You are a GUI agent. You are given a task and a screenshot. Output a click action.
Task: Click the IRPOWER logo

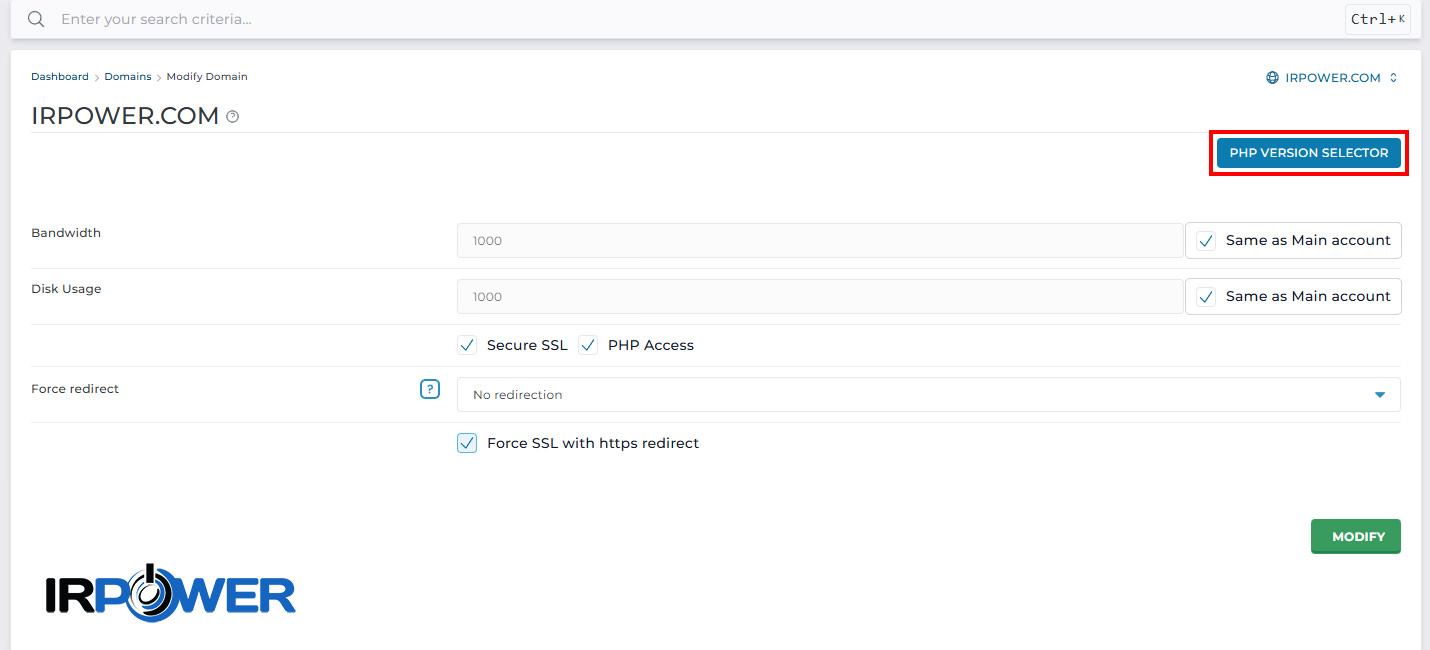click(171, 593)
